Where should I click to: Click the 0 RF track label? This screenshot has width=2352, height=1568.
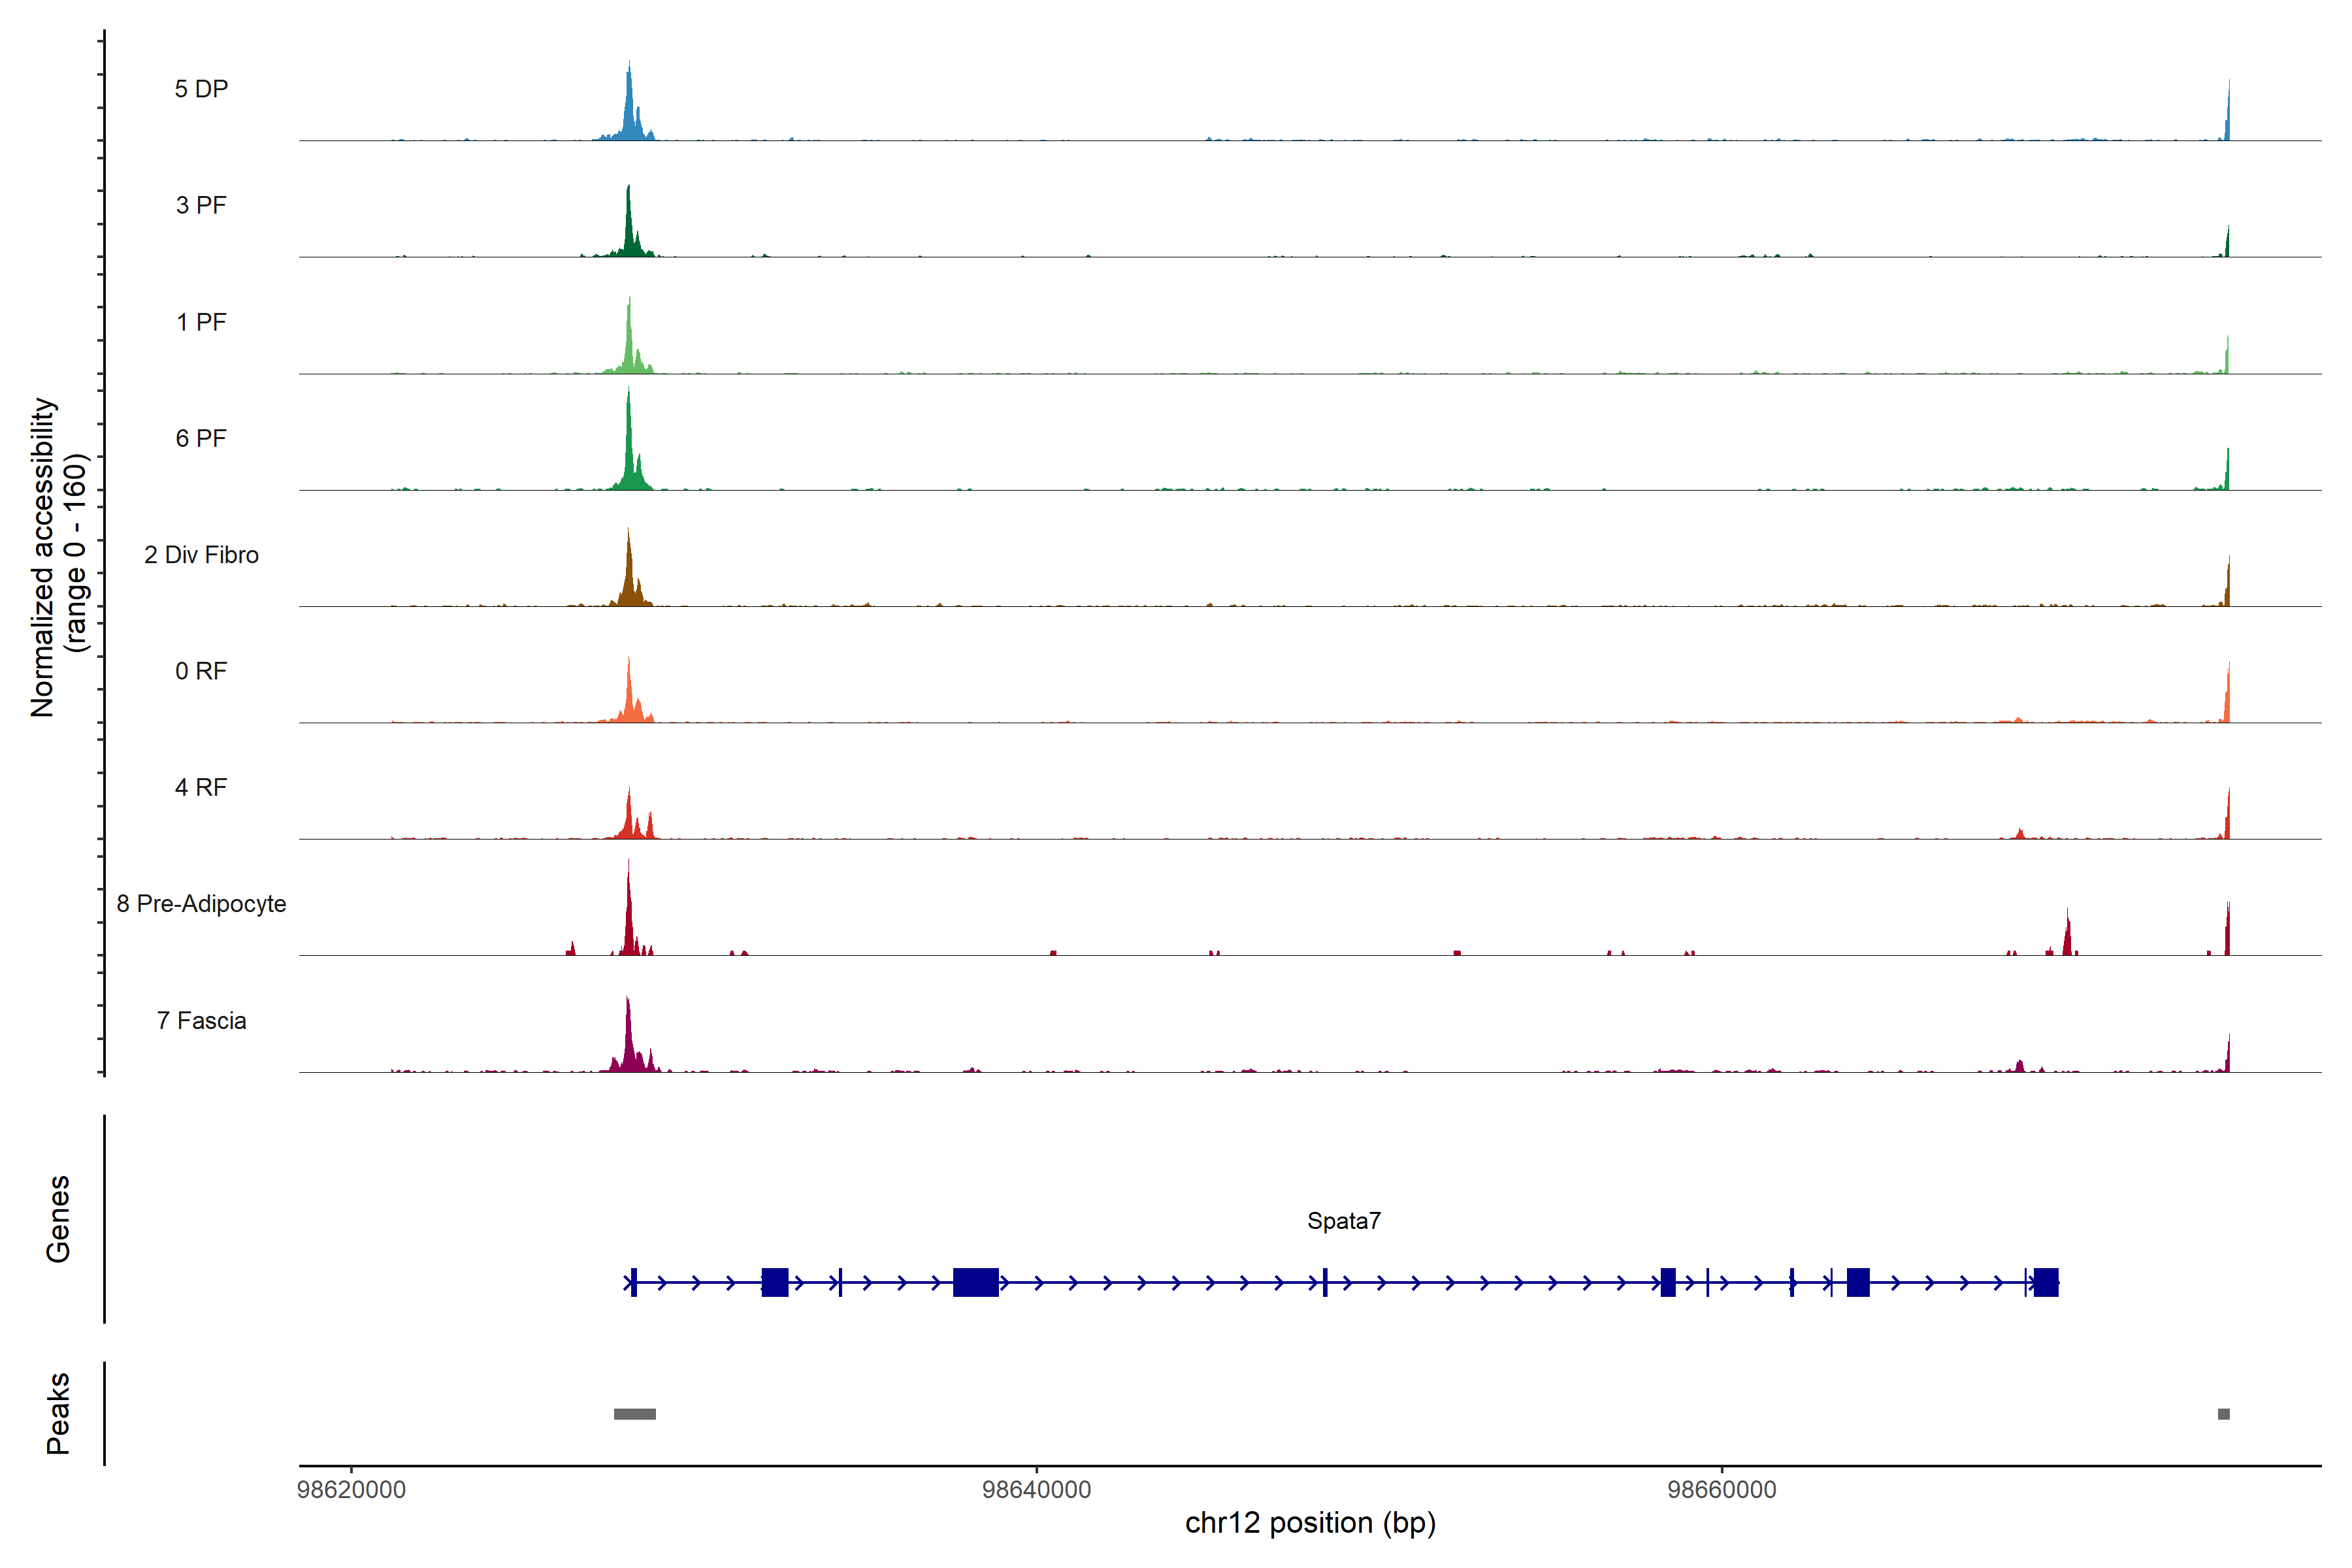pos(201,671)
